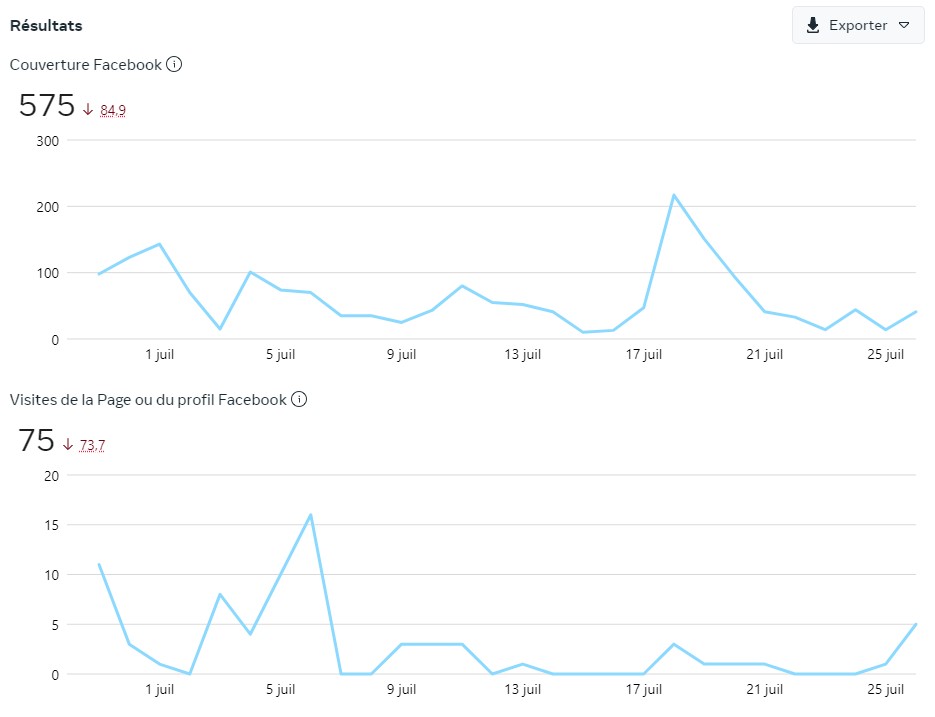
Task: Click 17 juil label on coverage chart
Action: point(643,354)
